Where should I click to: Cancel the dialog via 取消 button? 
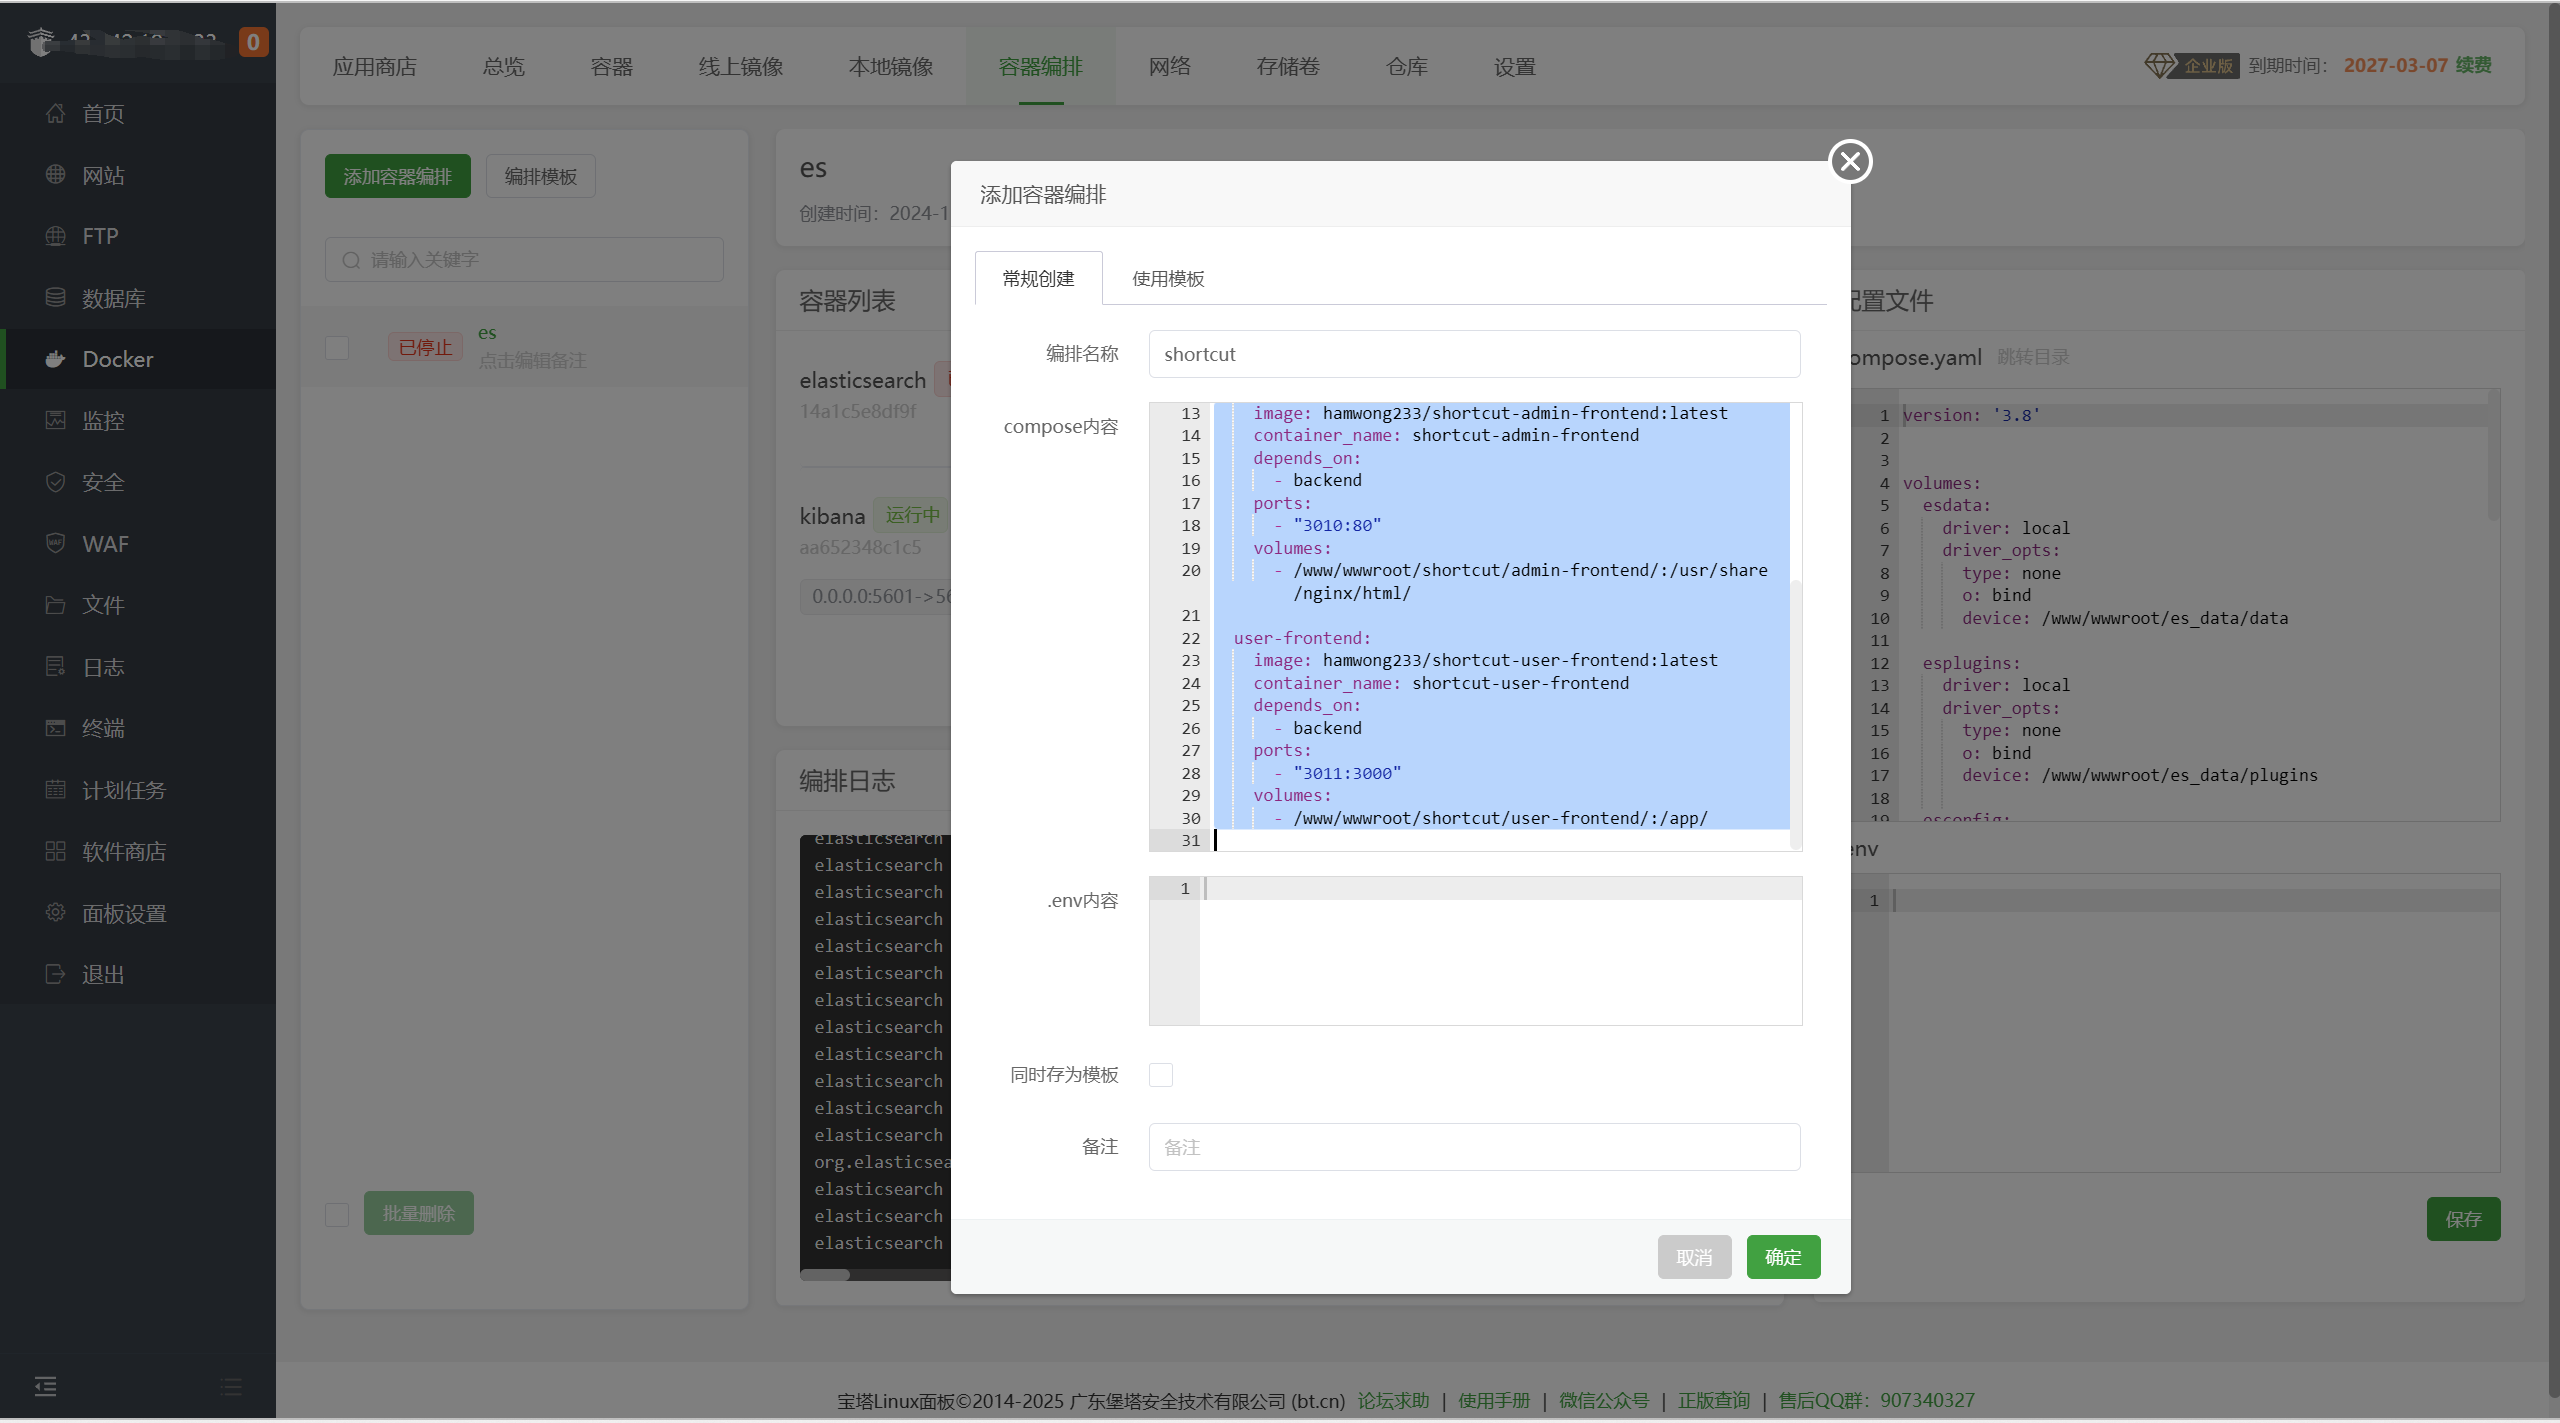[x=1694, y=1257]
